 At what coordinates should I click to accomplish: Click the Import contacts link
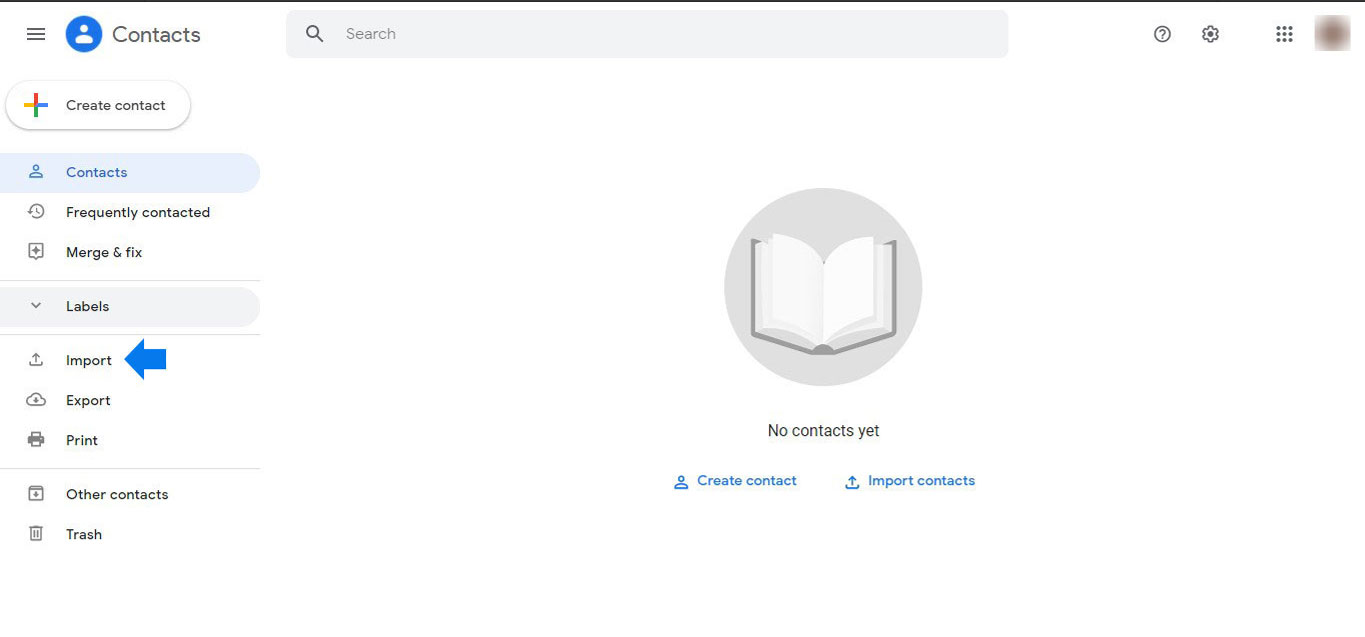click(921, 481)
